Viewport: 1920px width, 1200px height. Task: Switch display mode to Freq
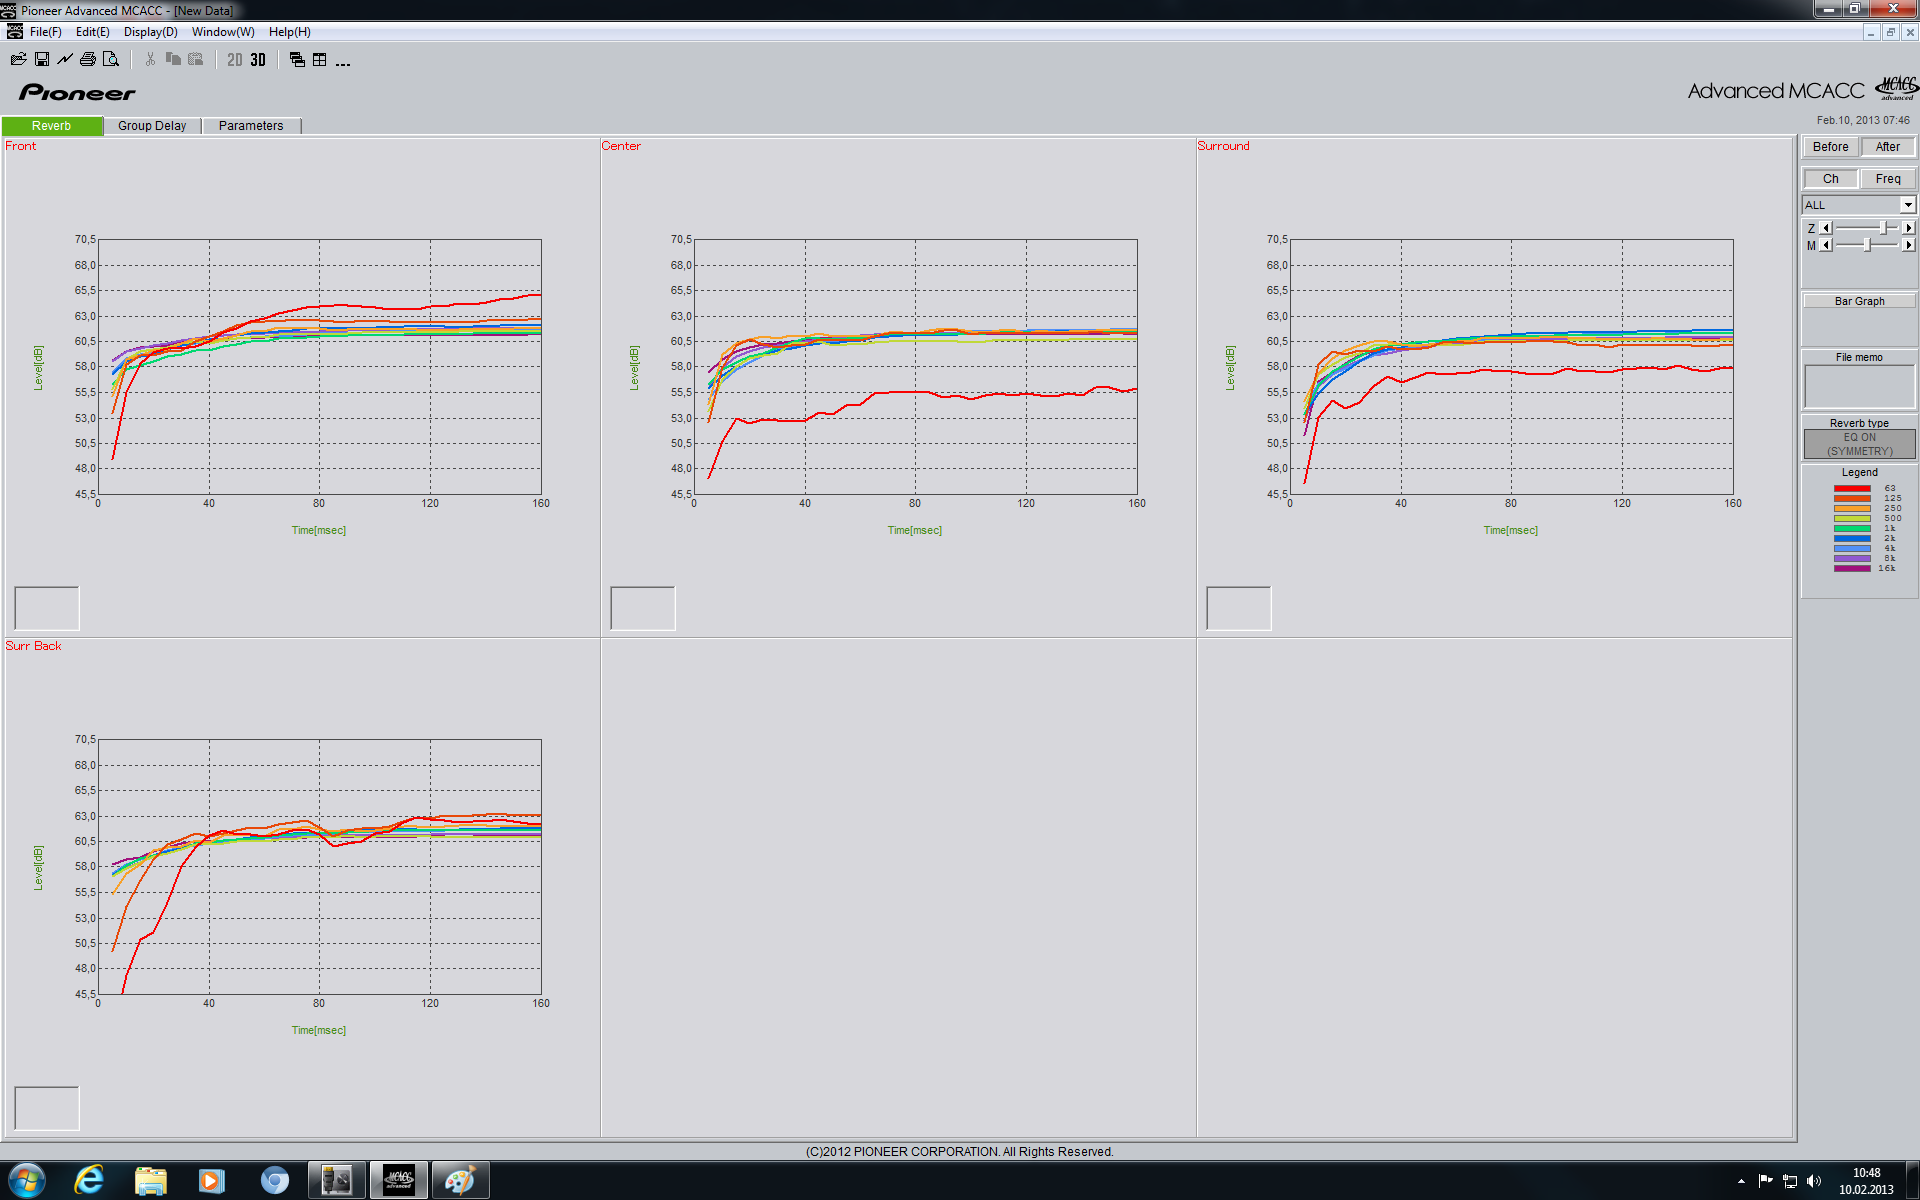coord(1887,179)
